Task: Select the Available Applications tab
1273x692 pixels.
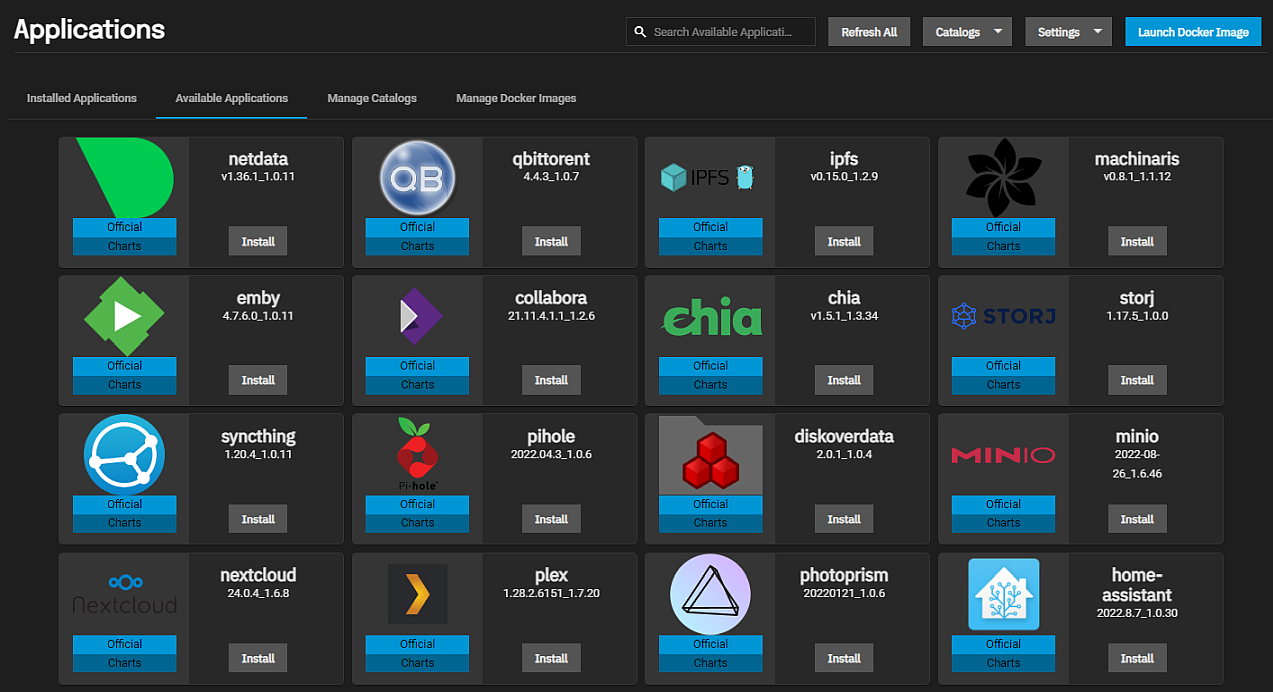Action: pyautogui.click(x=232, y=98)
